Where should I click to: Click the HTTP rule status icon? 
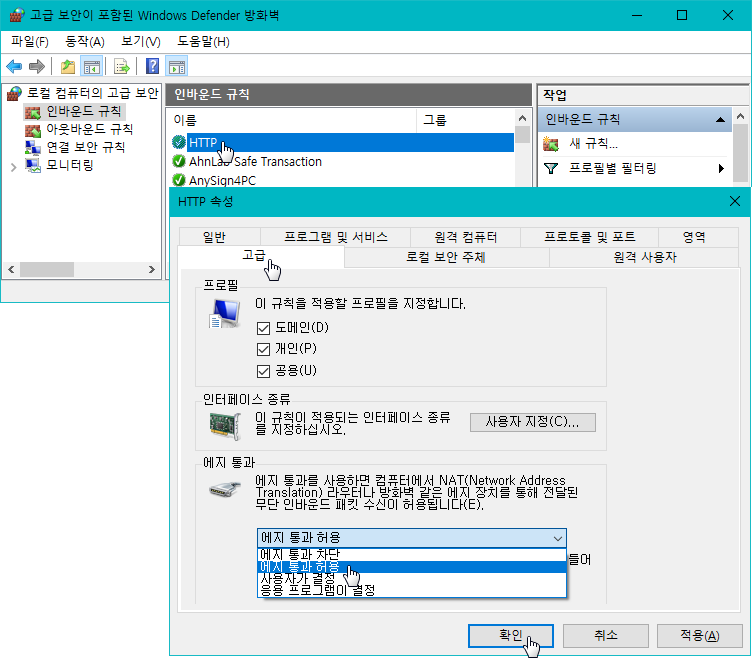click(x=179, y=142)
